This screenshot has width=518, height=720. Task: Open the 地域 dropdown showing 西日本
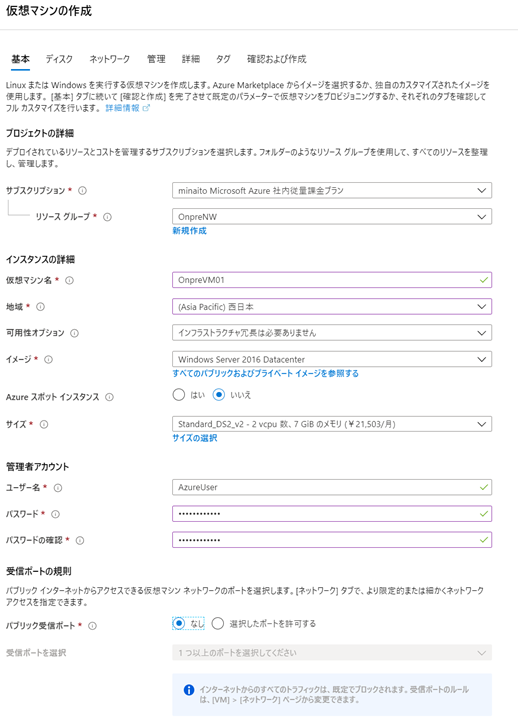point(332,307)
